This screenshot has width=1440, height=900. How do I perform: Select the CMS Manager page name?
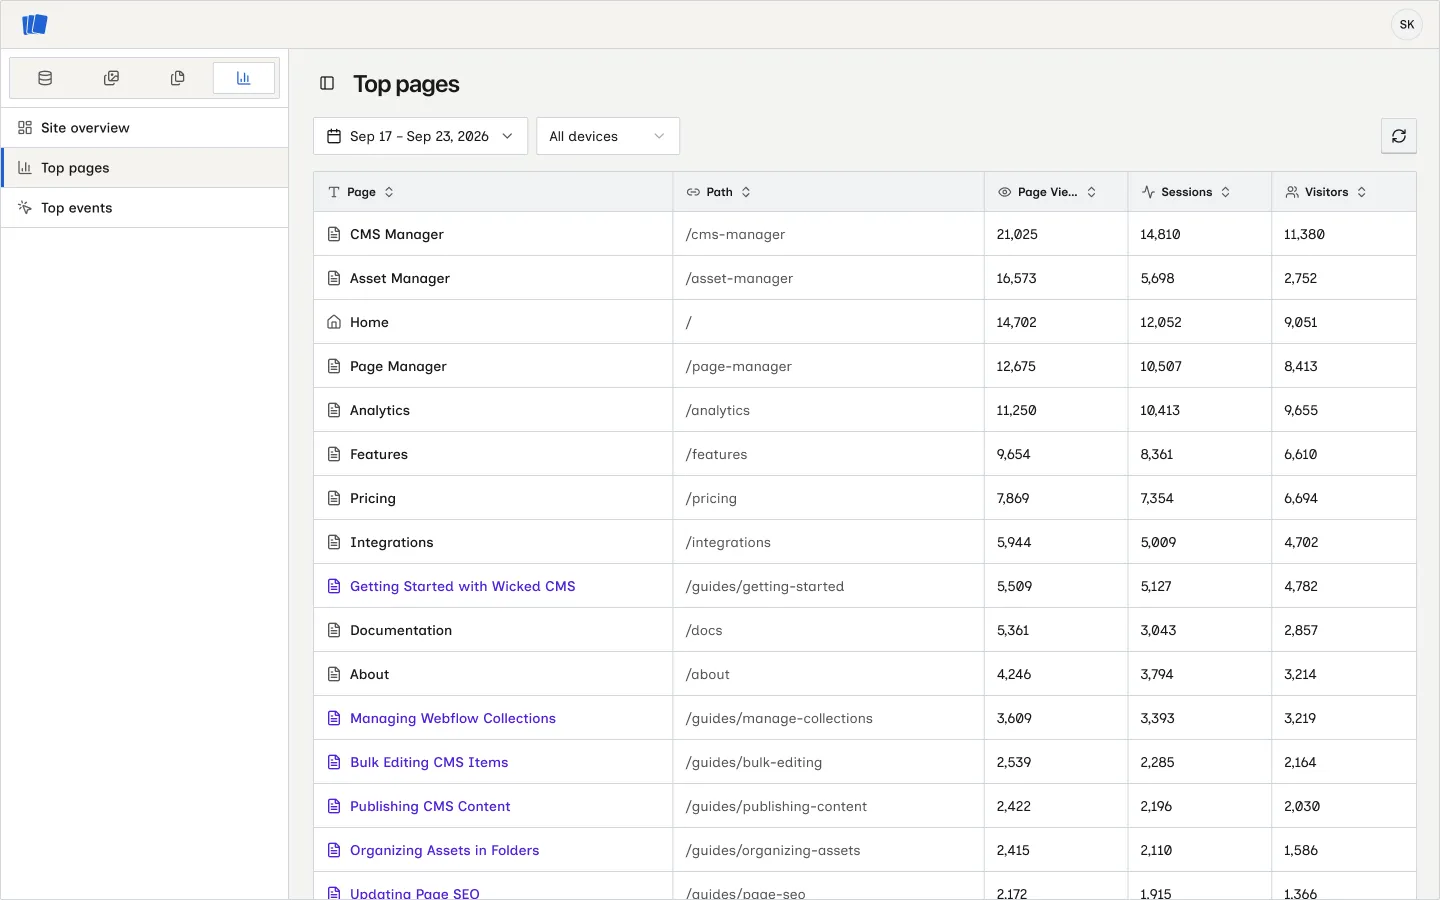[397, 234]
